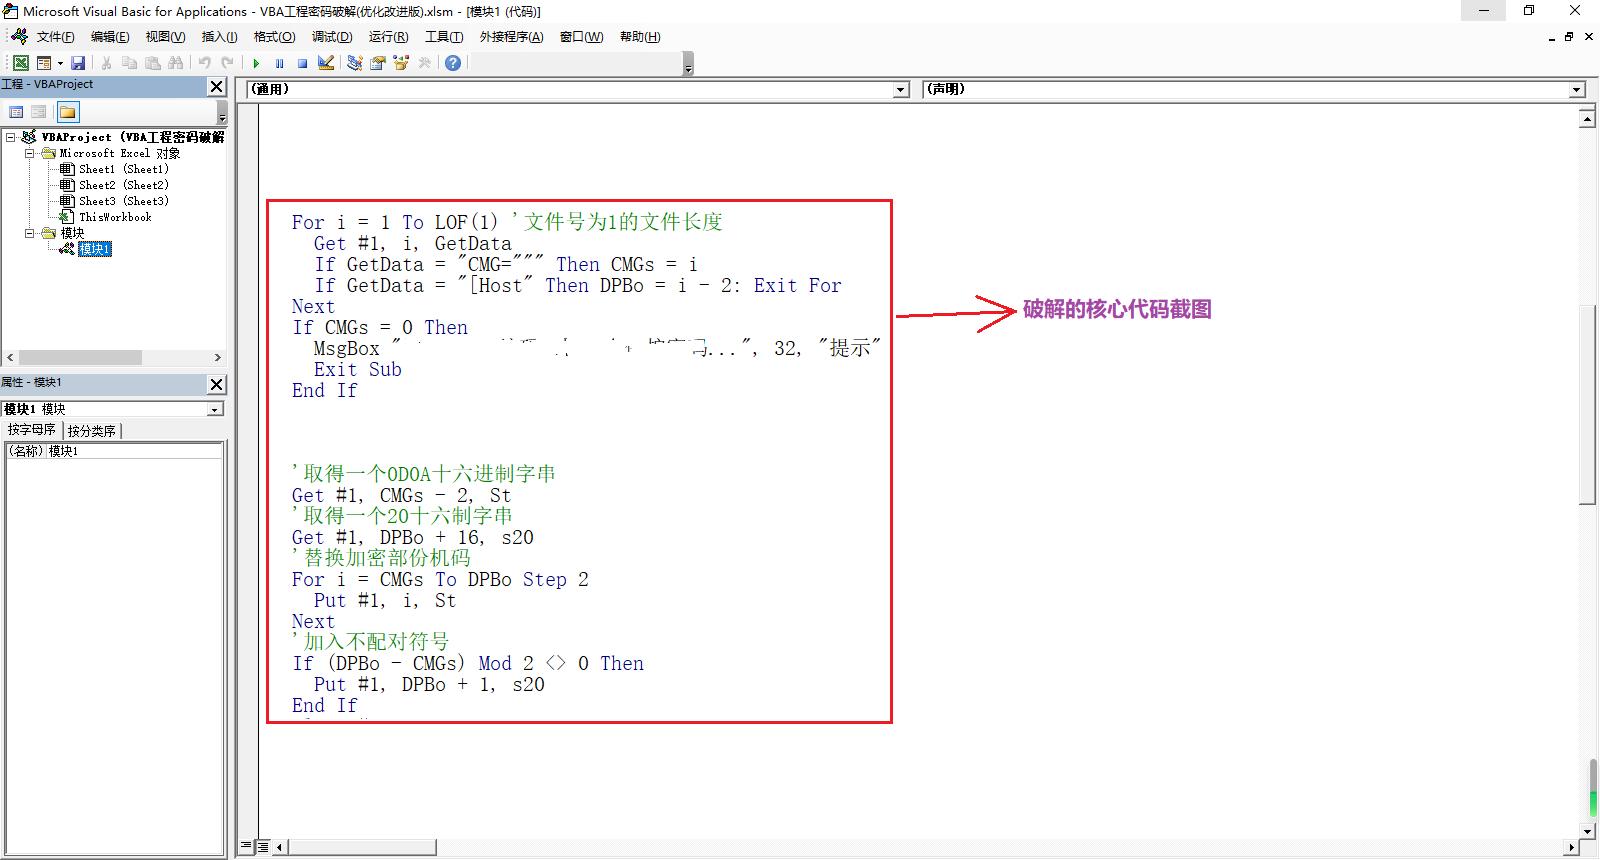The image size is (1600, 860).
Task: Open toolbar options overflow arrow
Action: tap(688, 66)
